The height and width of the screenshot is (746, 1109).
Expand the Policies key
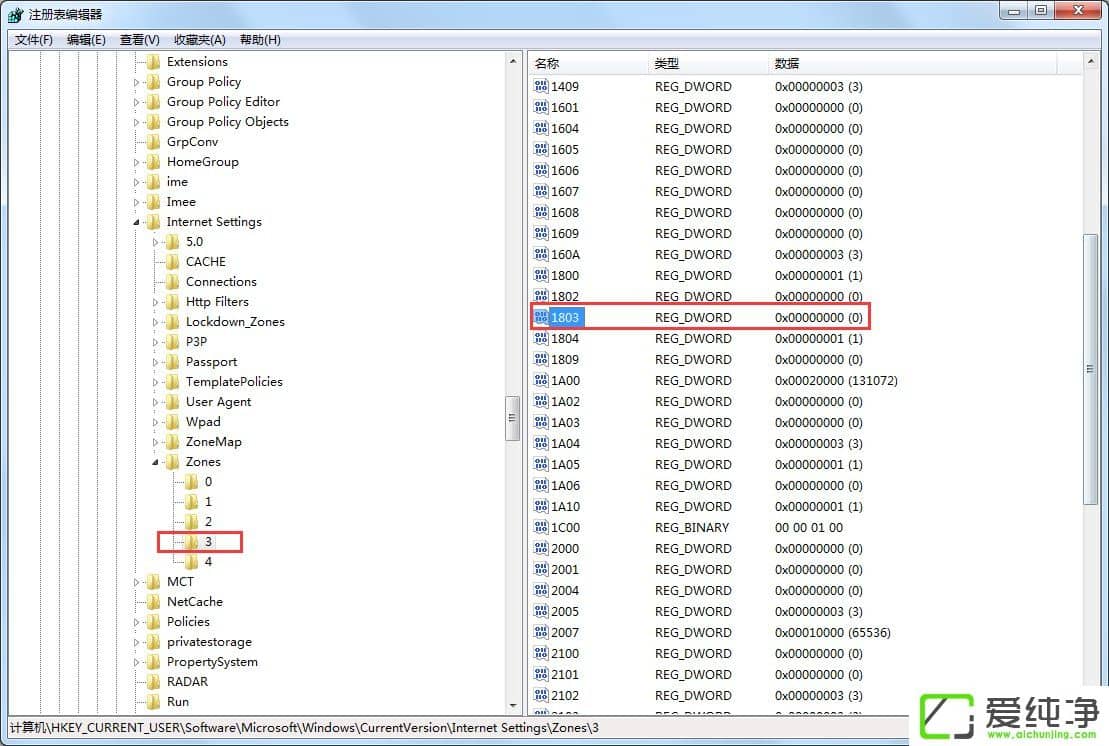(137, 622)
